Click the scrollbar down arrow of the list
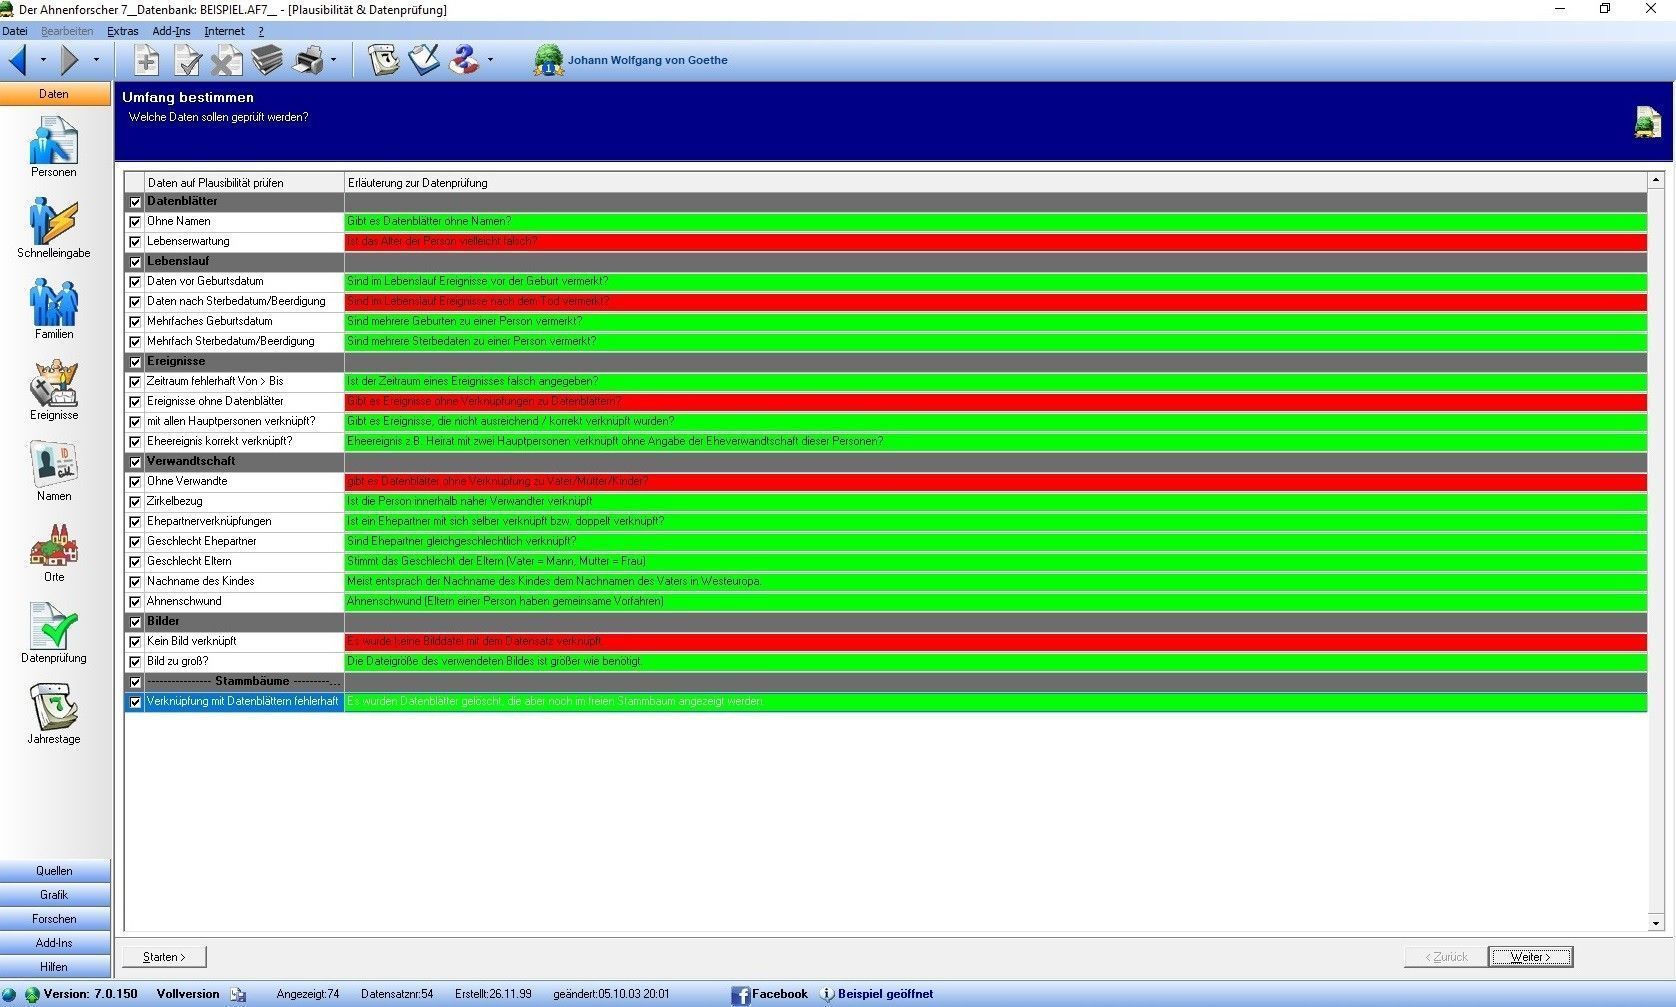Screen dimensions: 1676x1007 point(1656,923)
